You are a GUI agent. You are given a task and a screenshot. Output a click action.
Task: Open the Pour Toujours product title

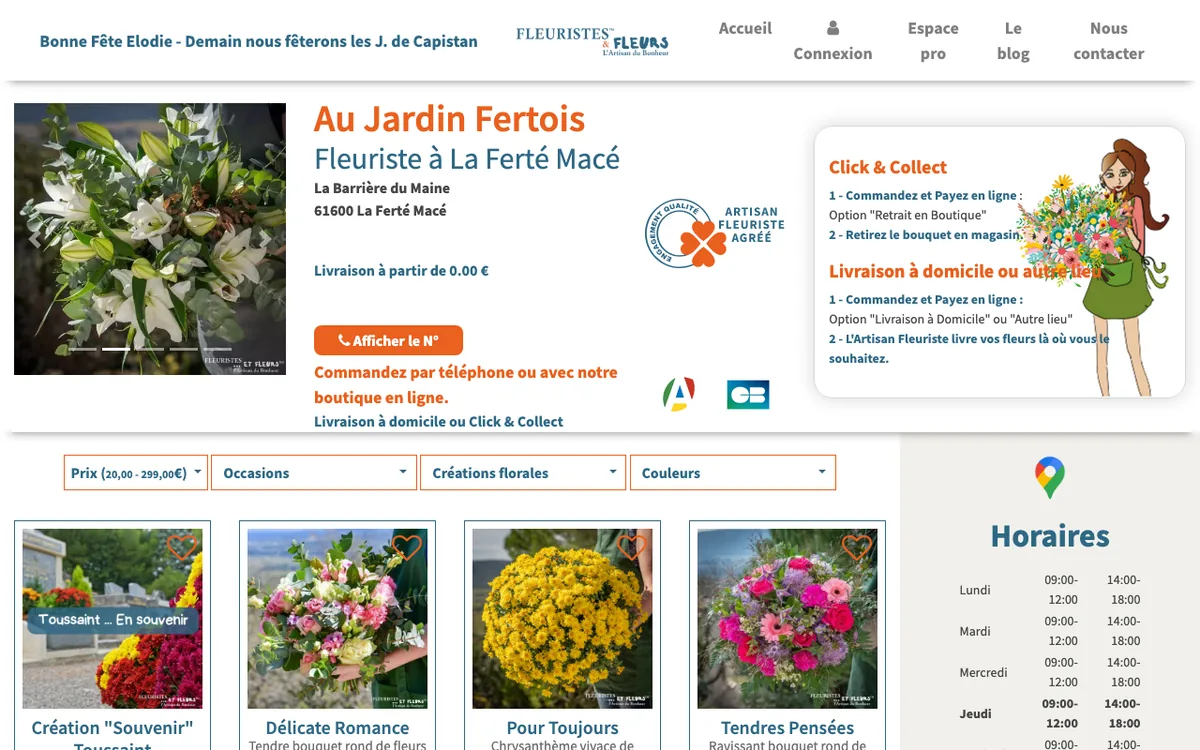click(562, 728)
